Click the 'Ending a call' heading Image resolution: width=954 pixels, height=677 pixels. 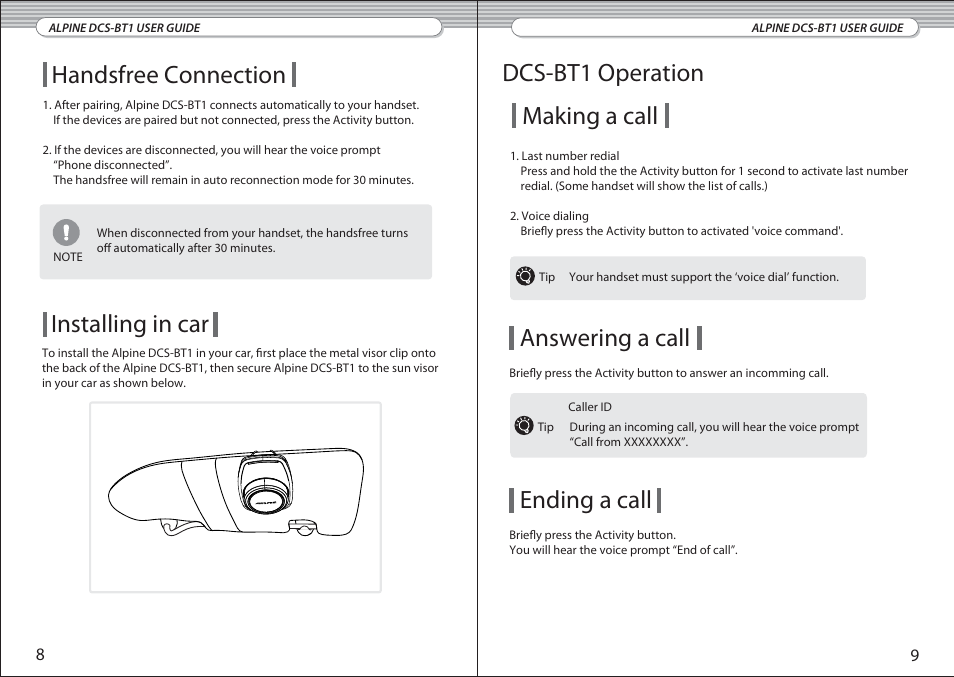[585, 500]
